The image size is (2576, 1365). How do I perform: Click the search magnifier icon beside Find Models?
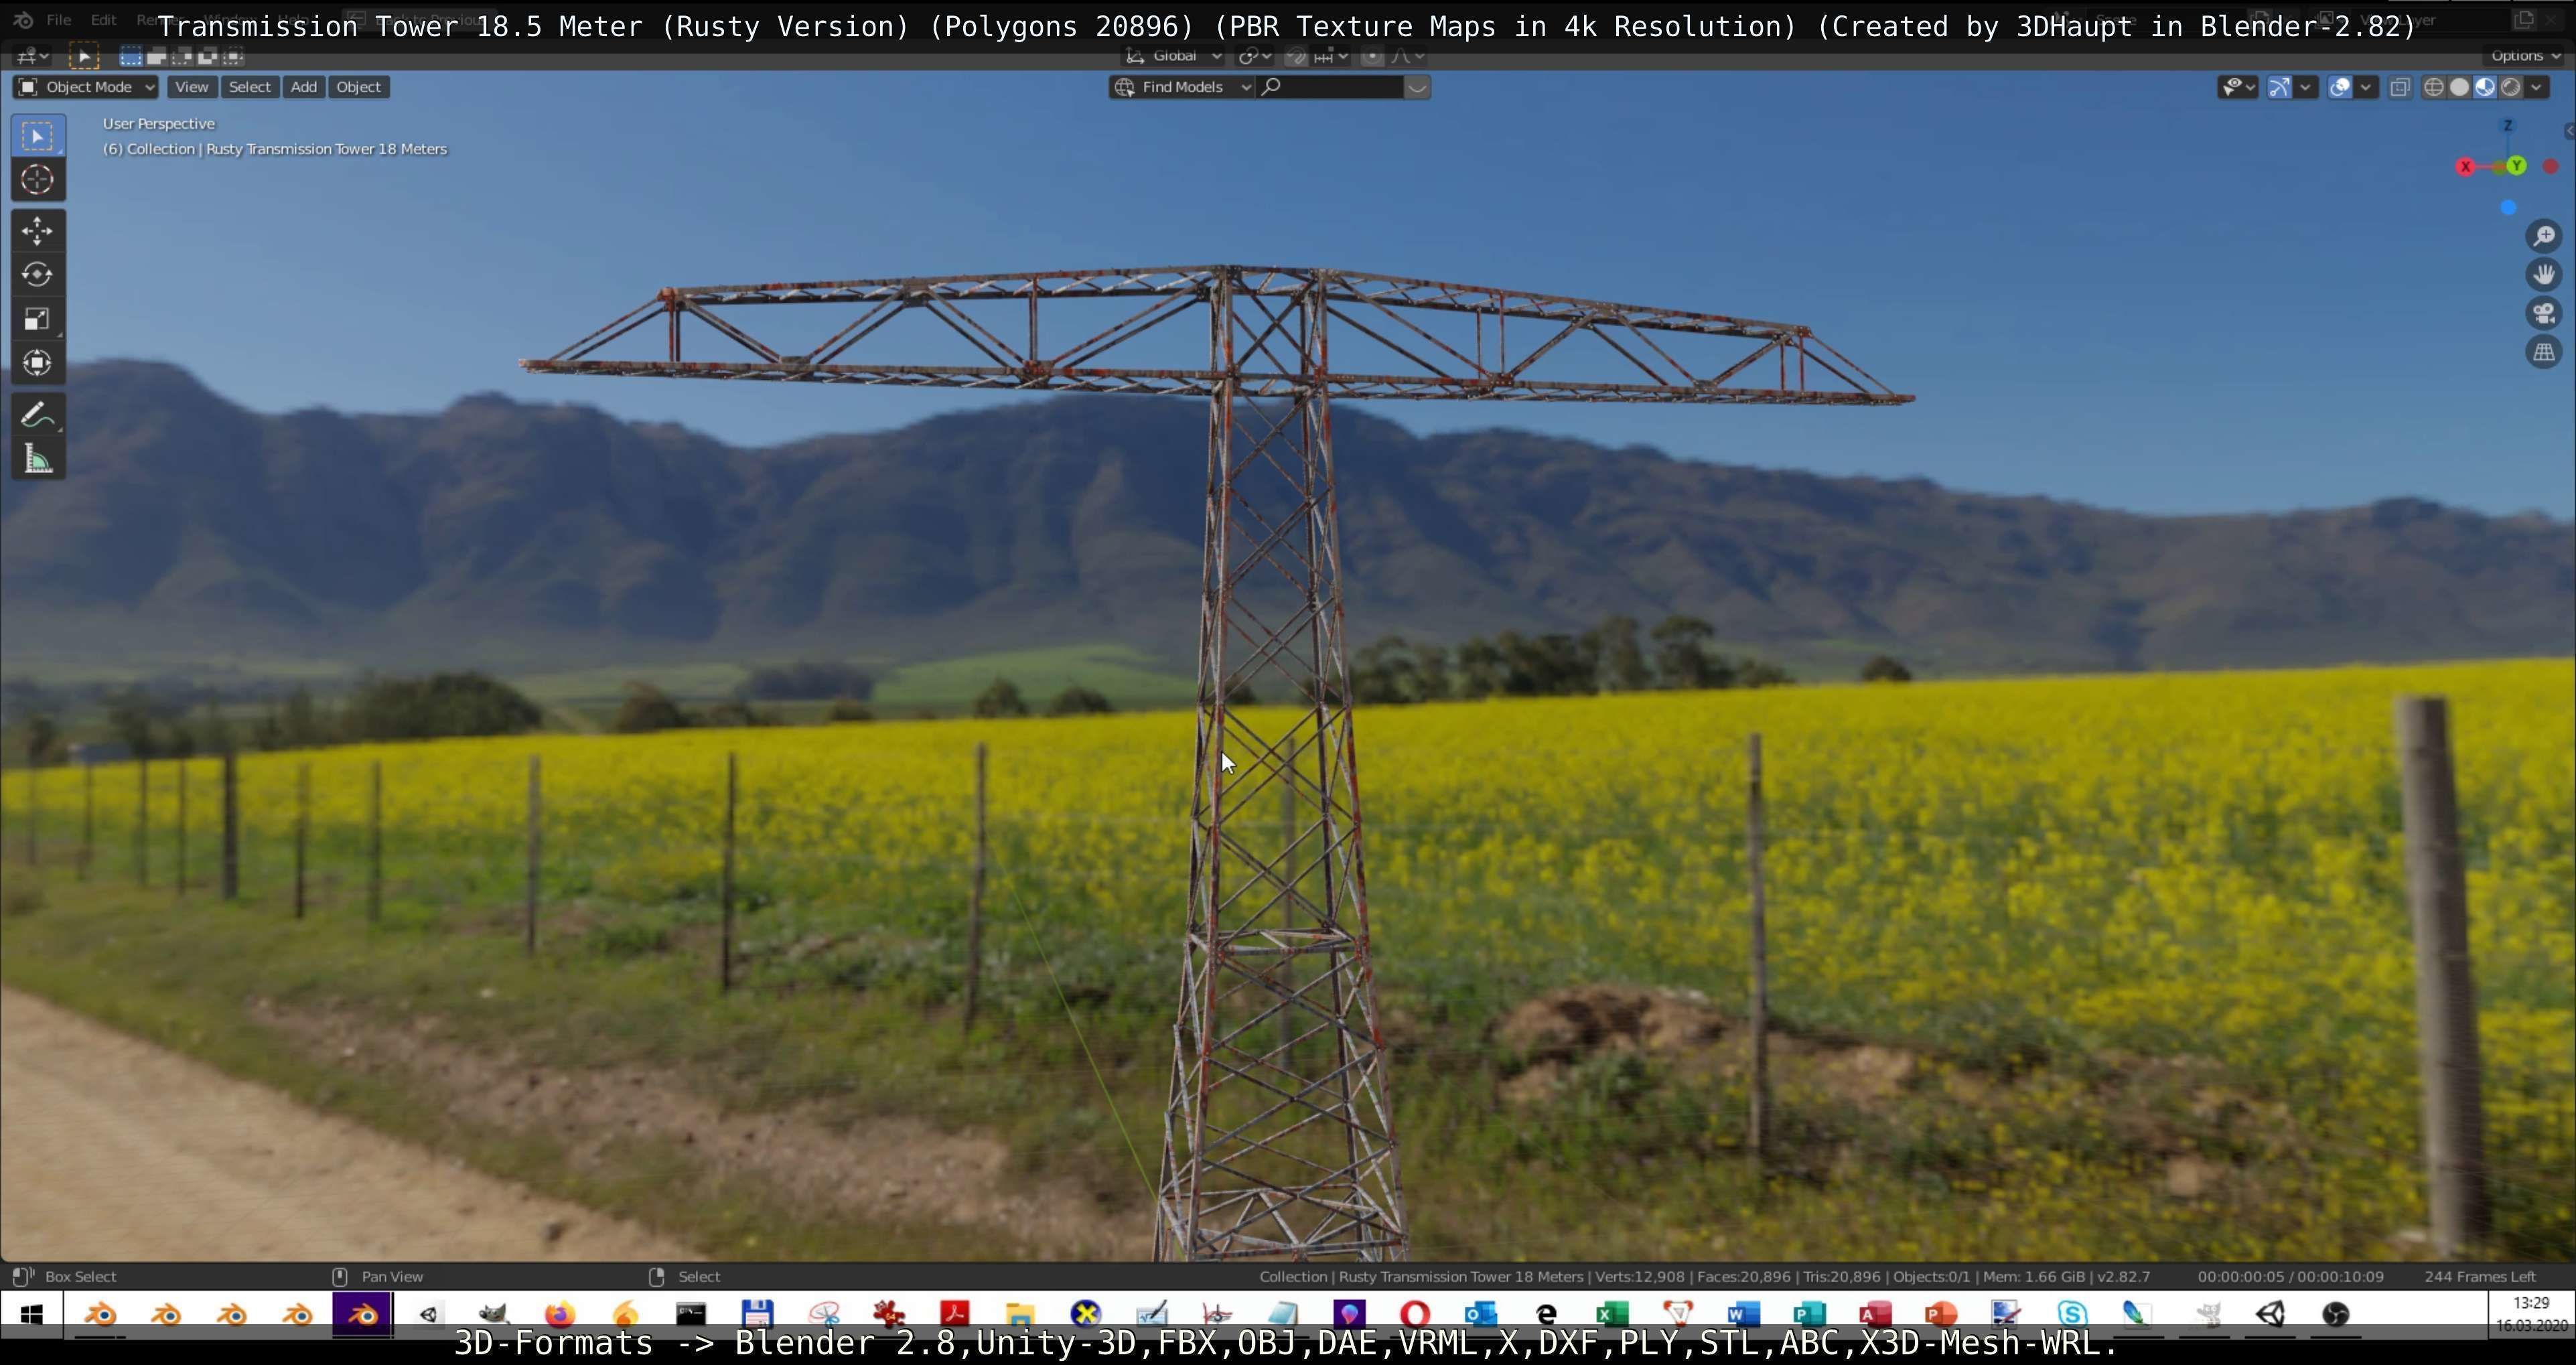pyautogui.click(x=1271, y=87)
